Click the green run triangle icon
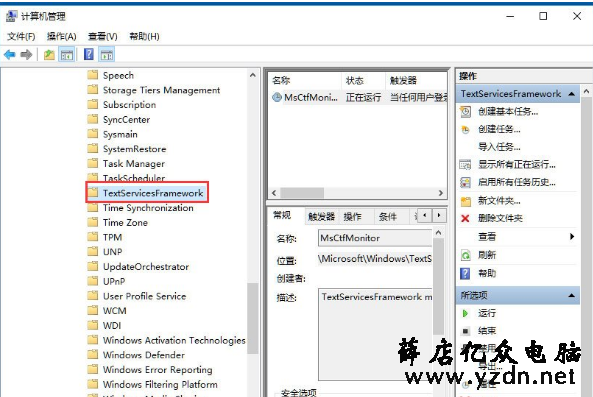Screen dimensions: 593x397 pos(465,313)
